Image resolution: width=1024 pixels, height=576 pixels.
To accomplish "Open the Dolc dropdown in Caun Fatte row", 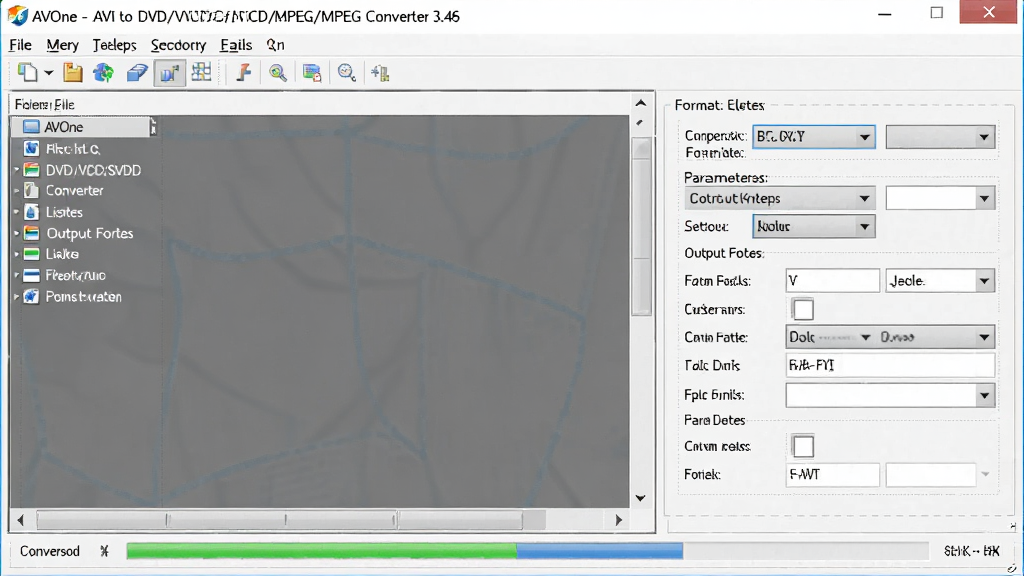I will [830, 337].
